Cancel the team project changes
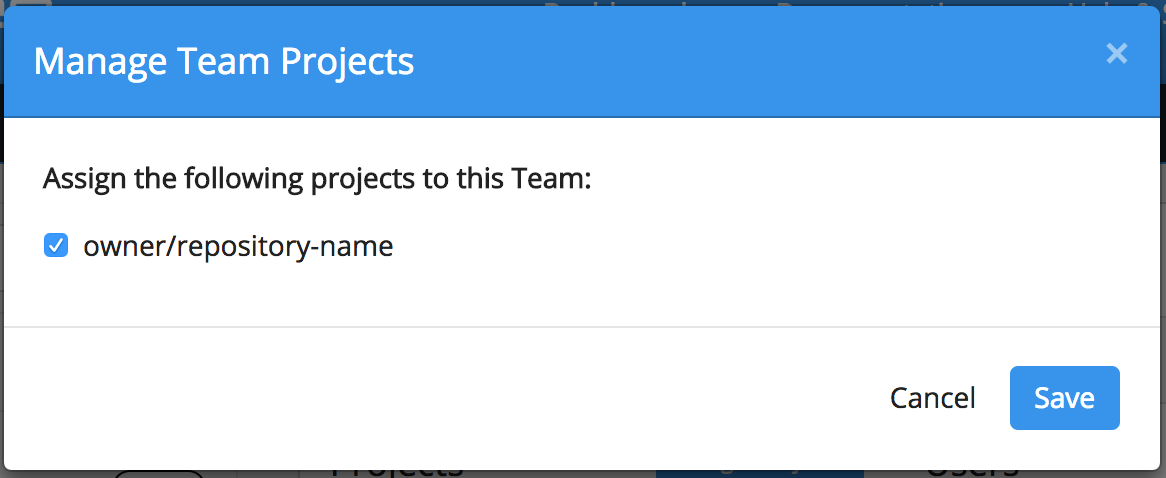Screen dimensions: 1166x478 click(932, 398)
